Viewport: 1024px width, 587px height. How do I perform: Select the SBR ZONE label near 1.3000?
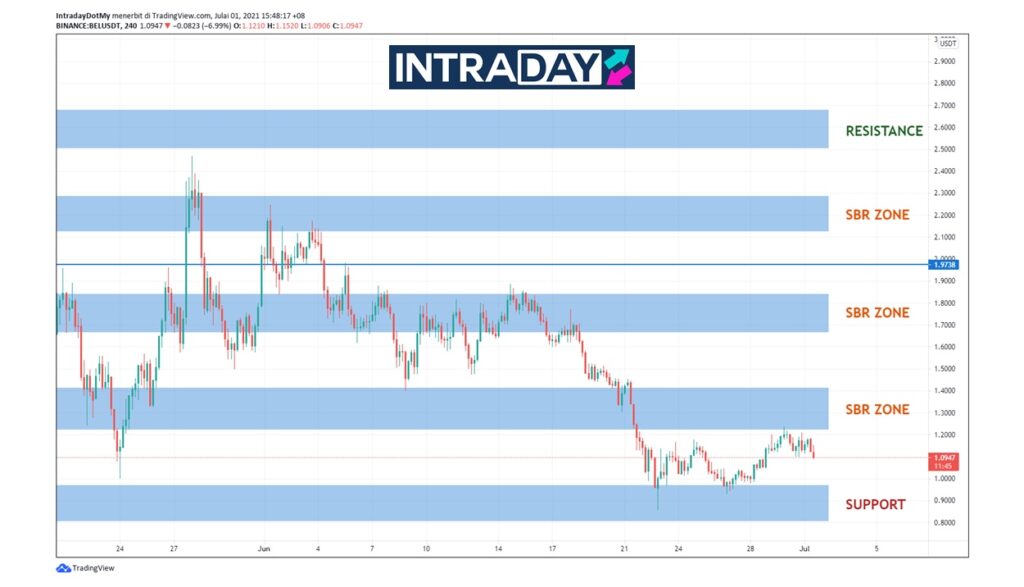(877, 409)
